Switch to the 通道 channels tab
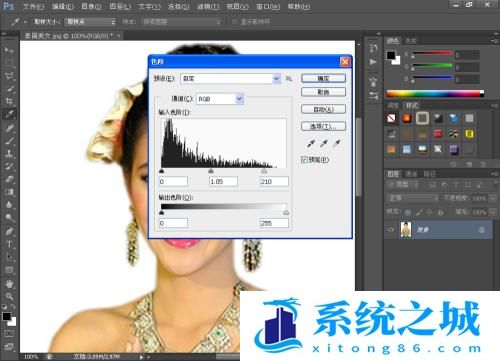Screen dimensions: 500x361 pos(411,174)
